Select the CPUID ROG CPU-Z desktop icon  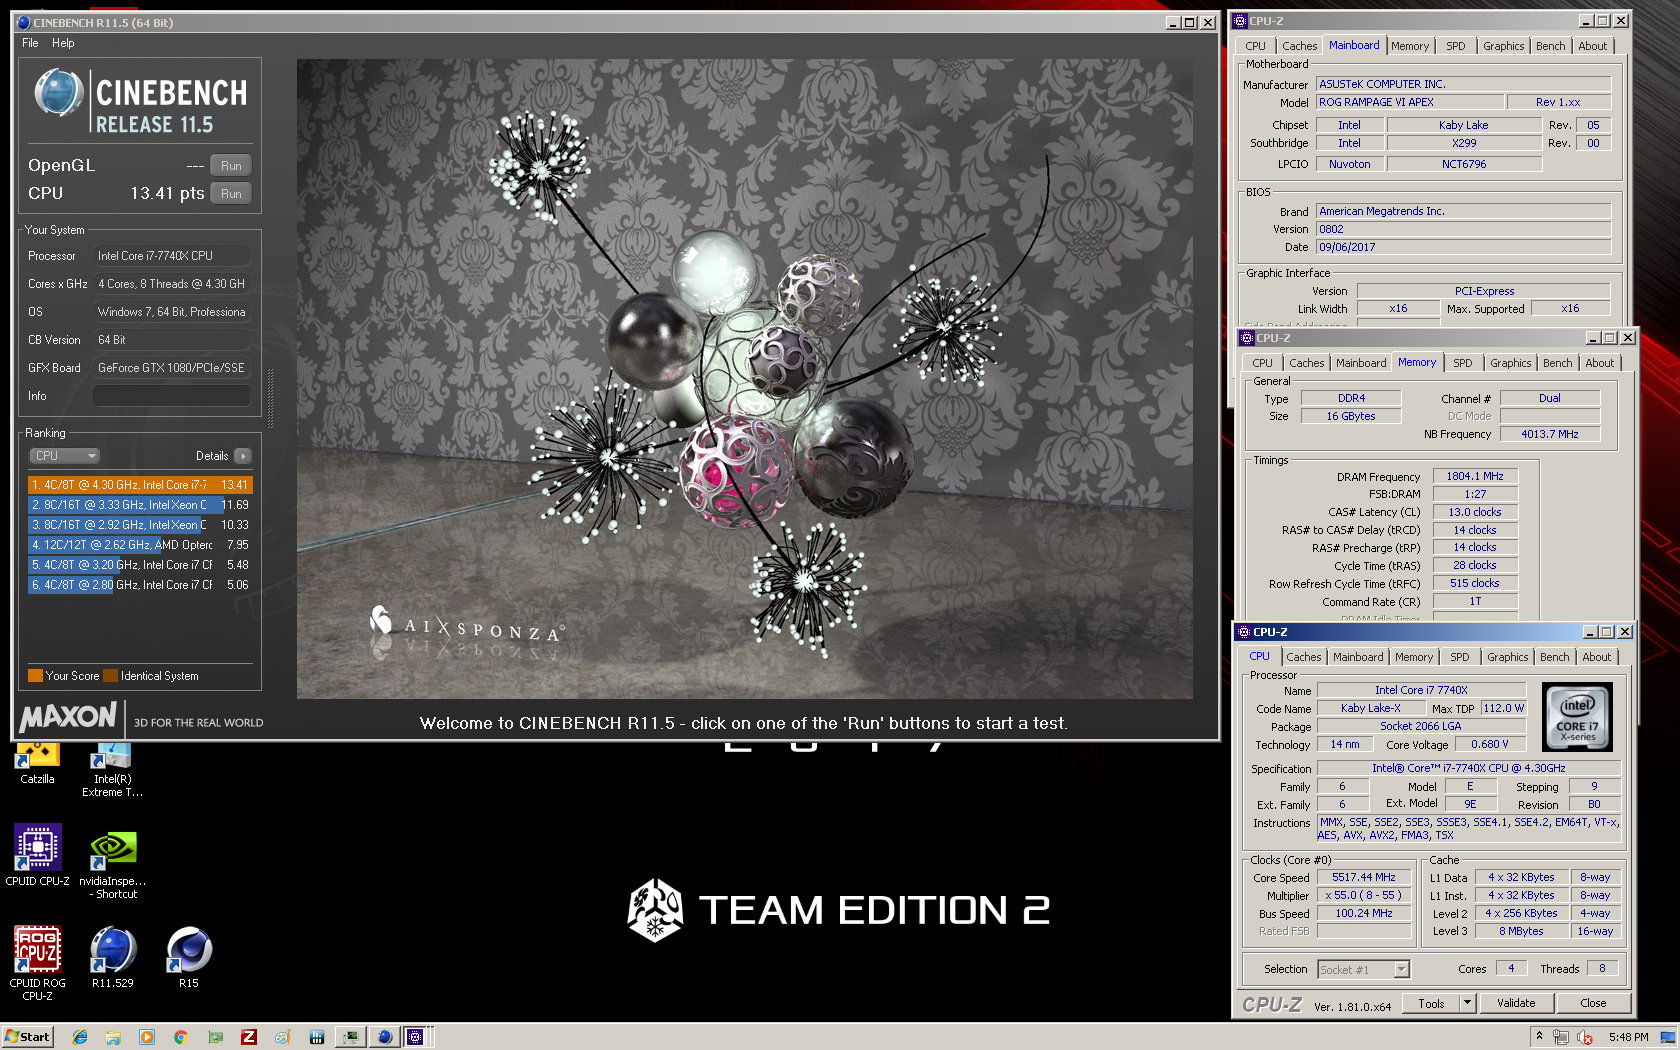38,963
